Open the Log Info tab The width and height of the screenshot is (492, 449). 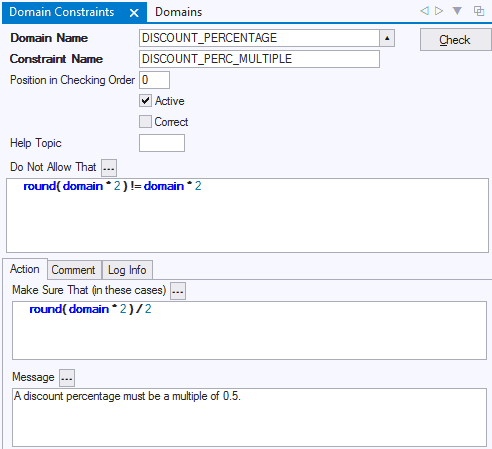pos(127,270)
